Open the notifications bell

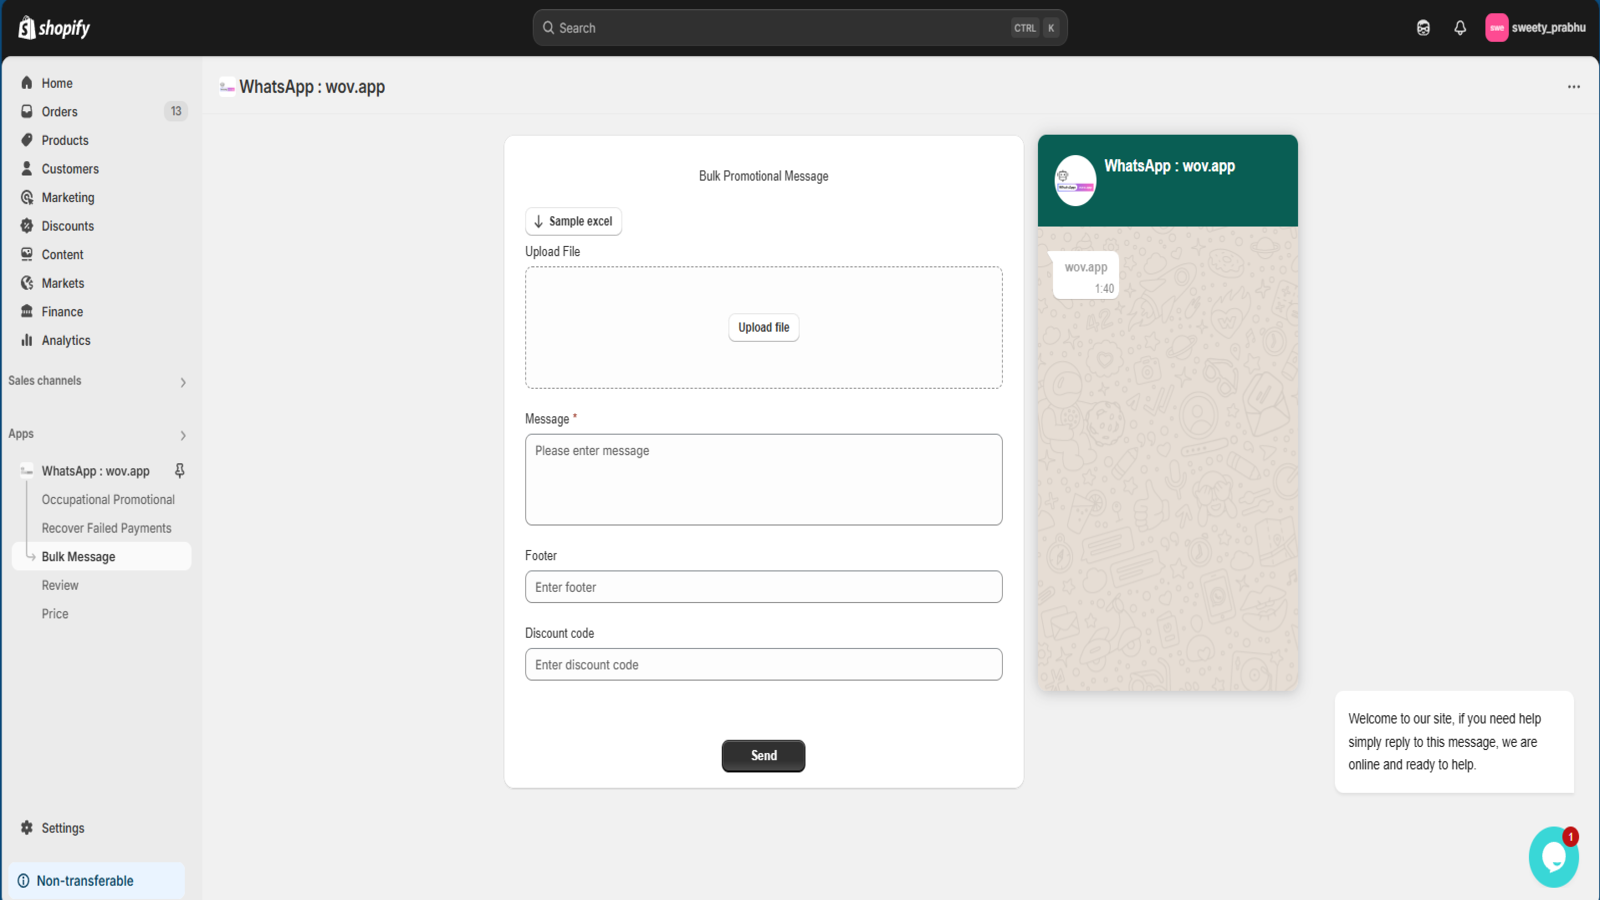tap(1460, 28)
